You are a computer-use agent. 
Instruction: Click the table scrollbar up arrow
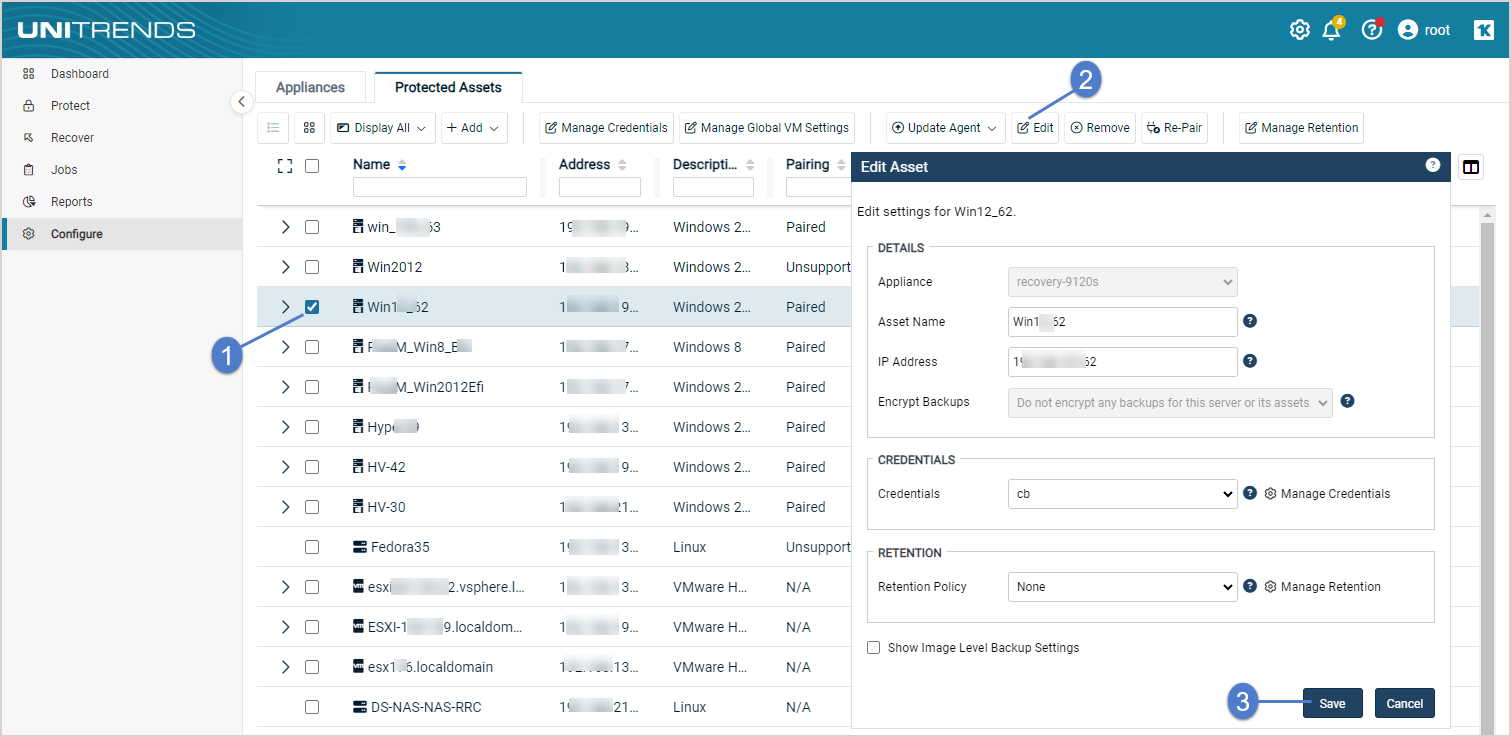coord(1488,215)
